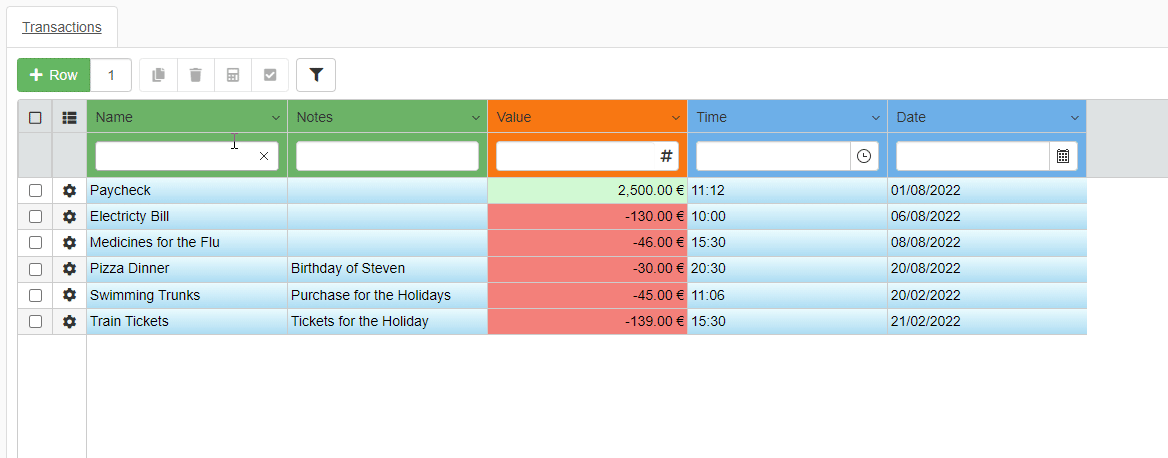Viewport: 1168px width, 458px height.
Task: Click the gear icon for Paycheck row
Action: coord(69,190)
